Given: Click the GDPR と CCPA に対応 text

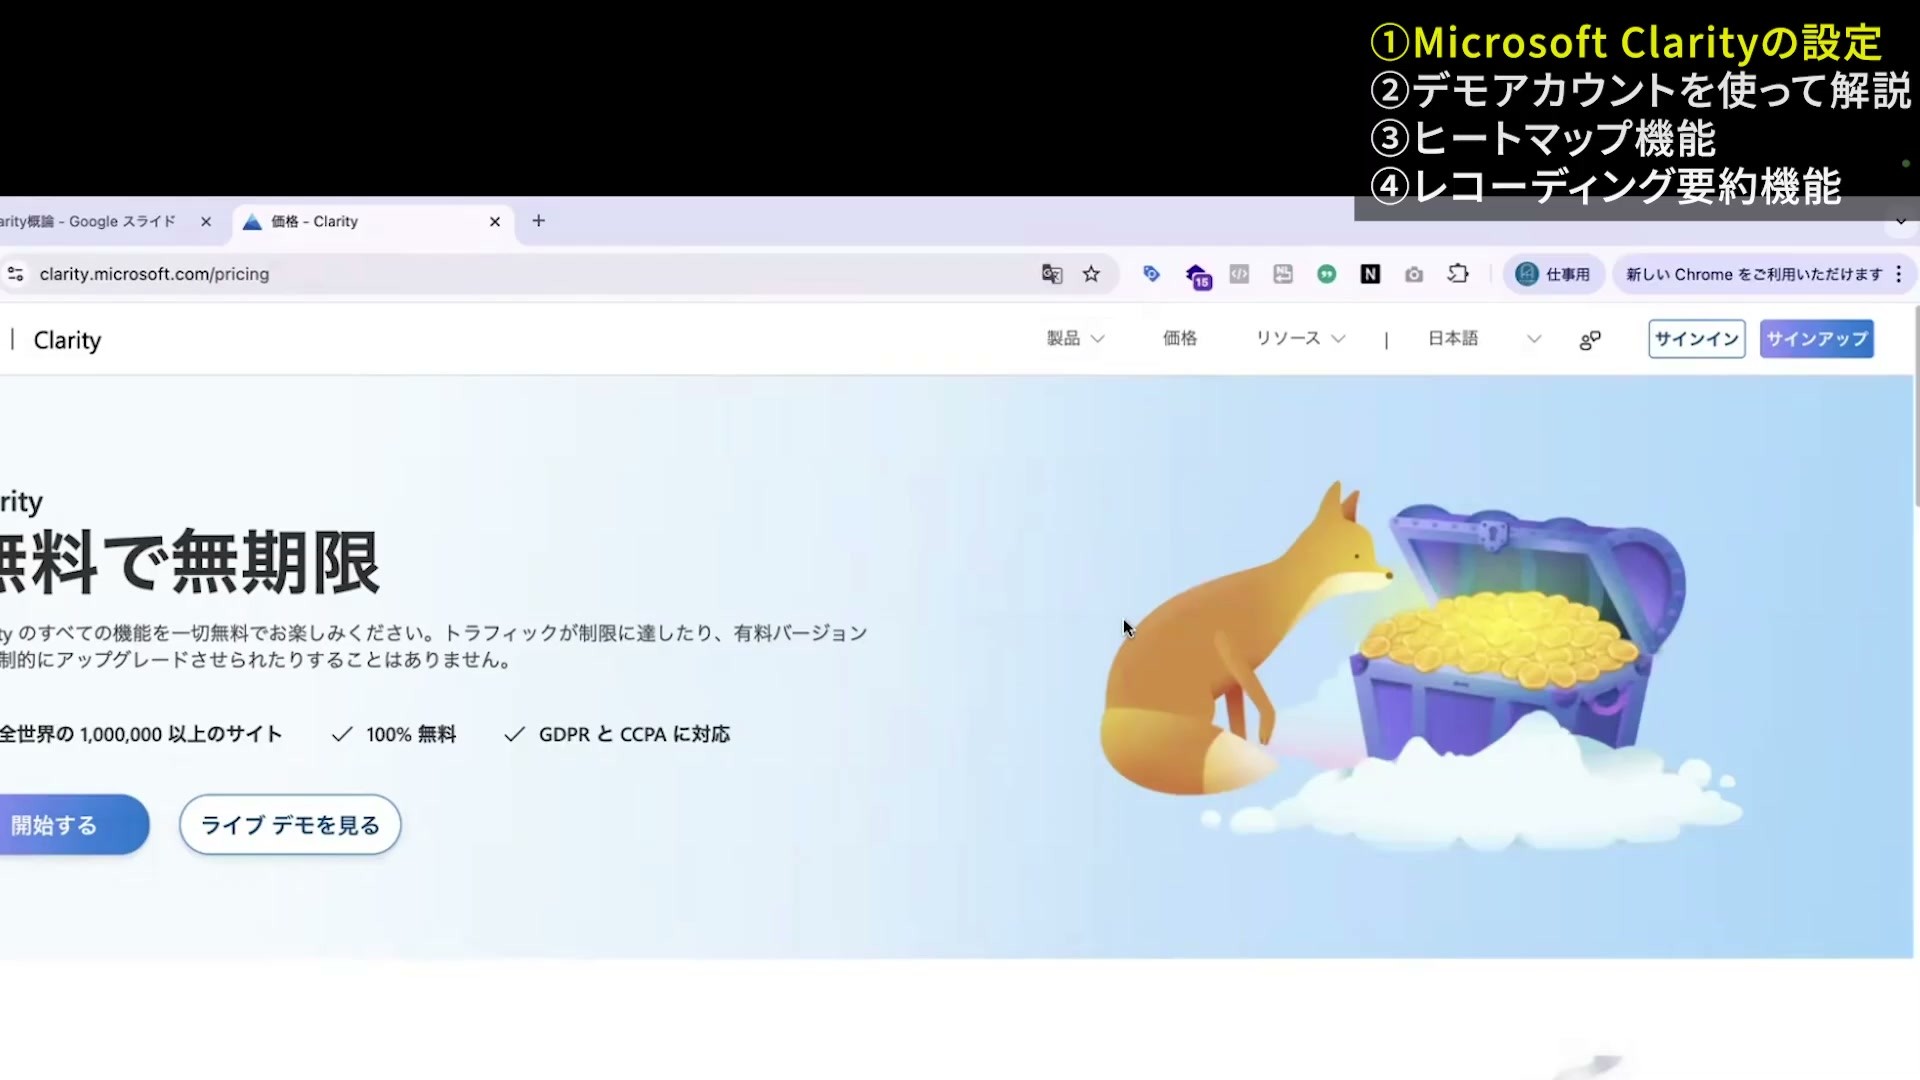Looking at the screenshot, I should (x=634, y=735).
